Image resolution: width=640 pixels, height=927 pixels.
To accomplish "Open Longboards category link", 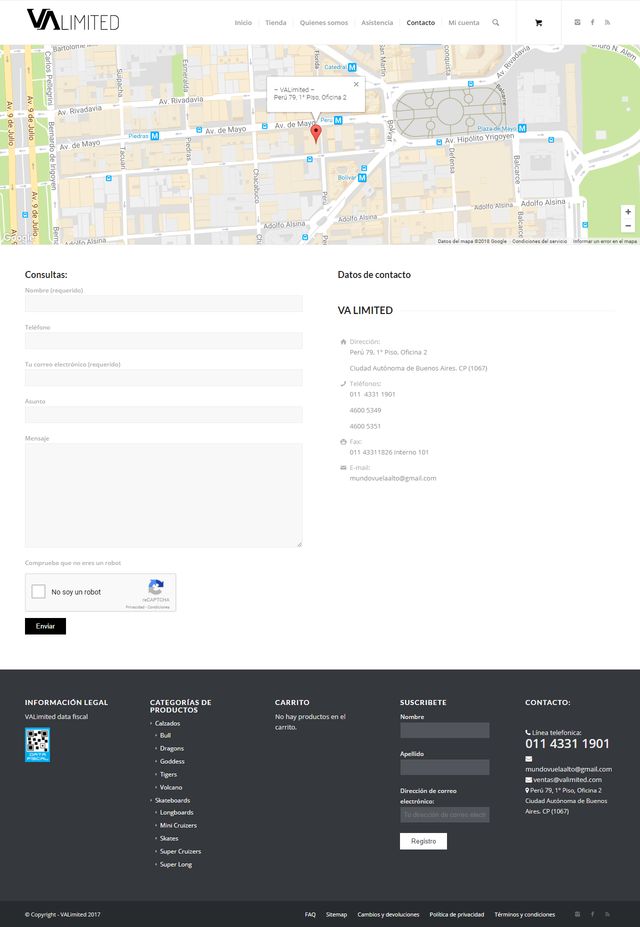I will coord(177,812).
